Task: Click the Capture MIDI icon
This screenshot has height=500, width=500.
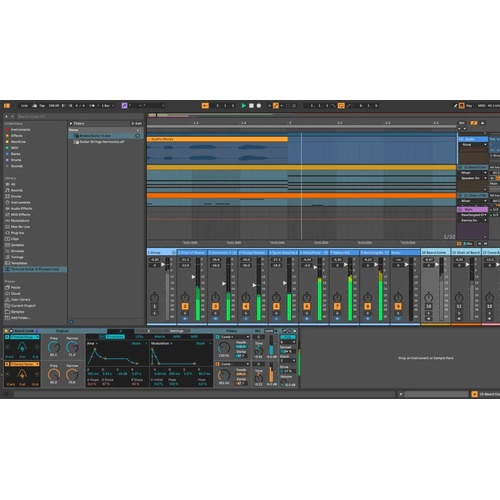Action: pos(288,106)
